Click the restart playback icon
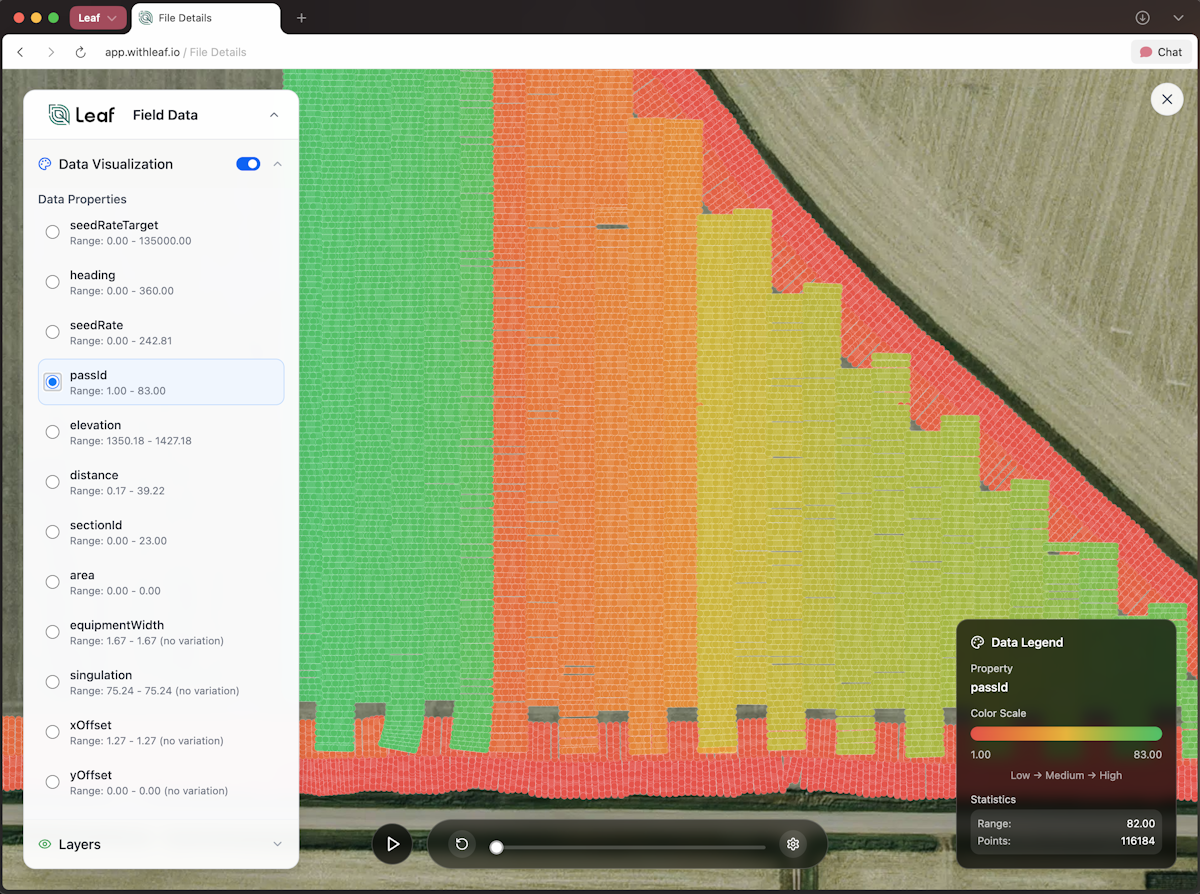The height and width of the screenshot is (894, 1200). pyautogui.click(x=462, y=844)
